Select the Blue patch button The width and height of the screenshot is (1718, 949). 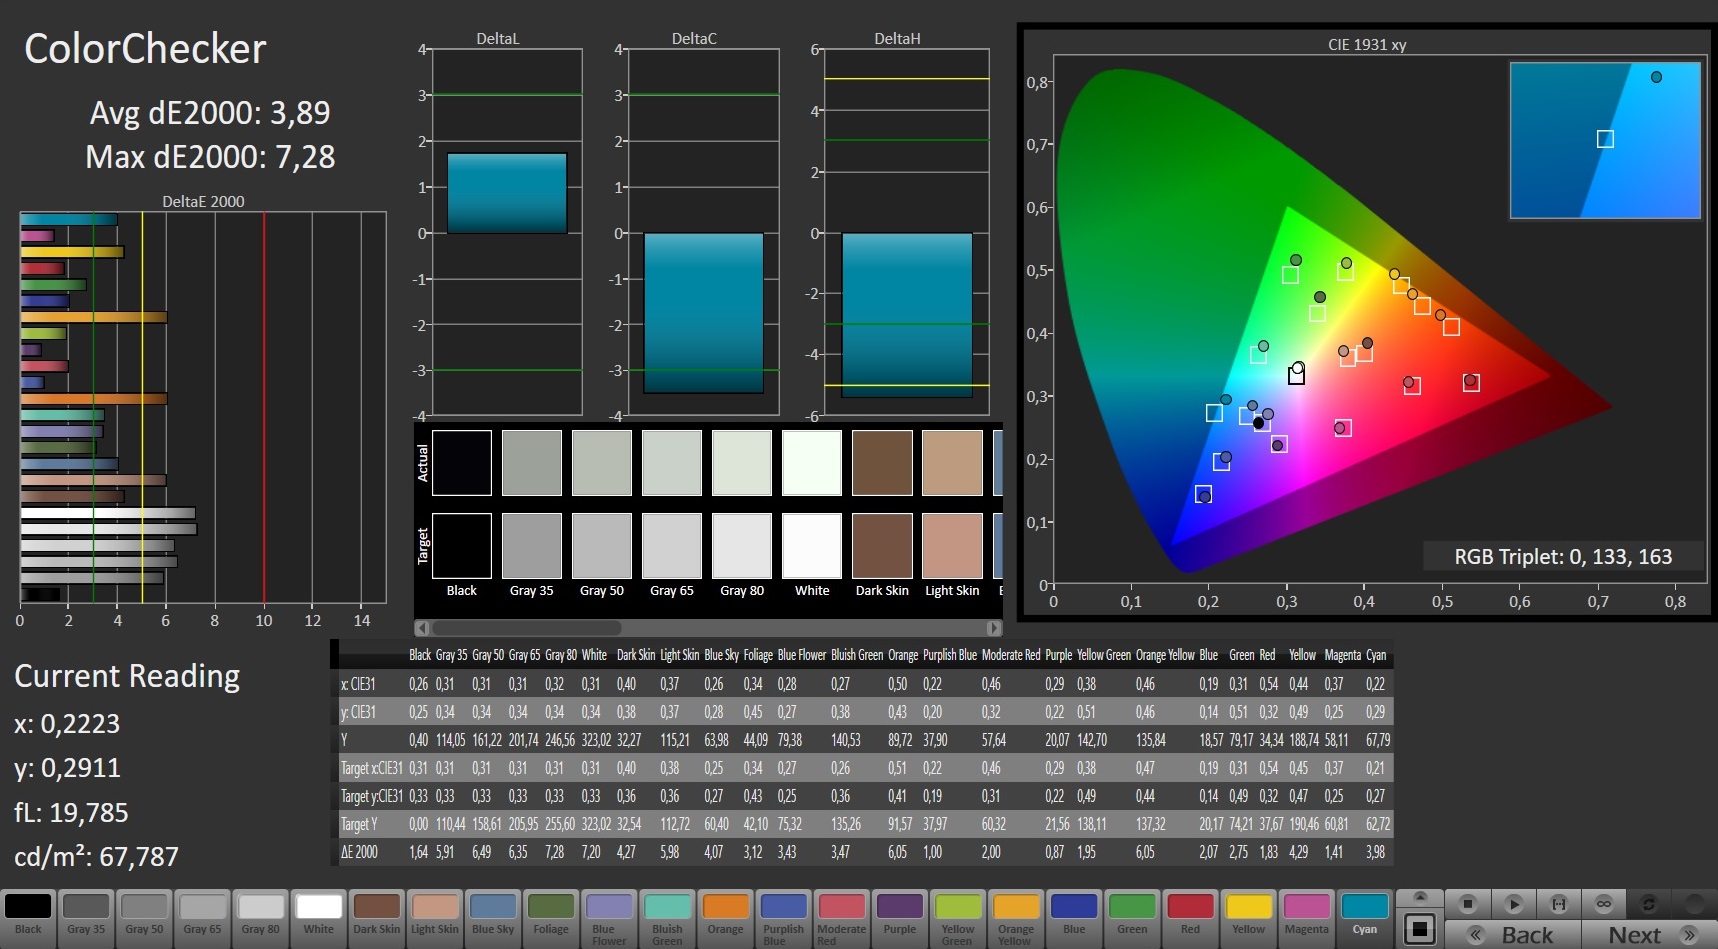(1074, 918)
